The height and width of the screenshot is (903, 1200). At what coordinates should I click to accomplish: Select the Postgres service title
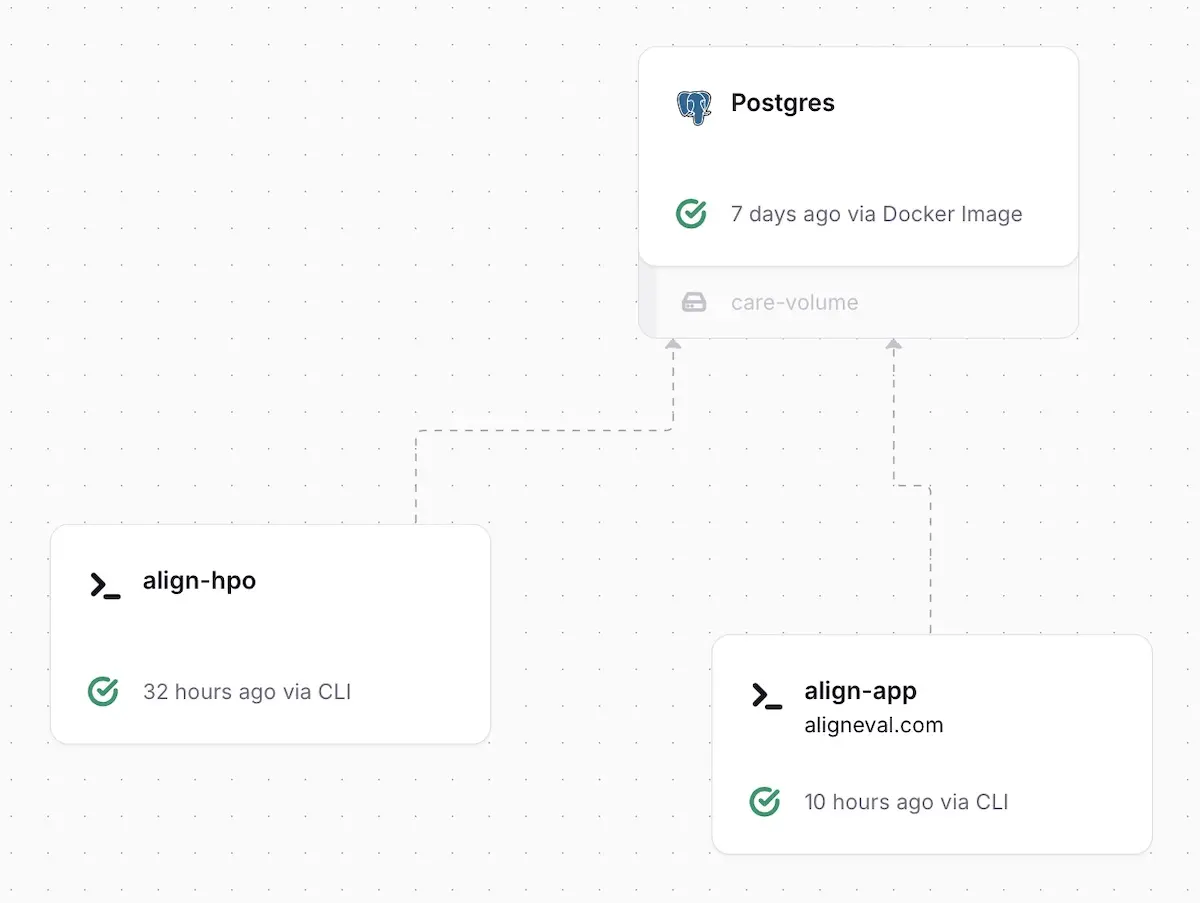coord(782,103)
